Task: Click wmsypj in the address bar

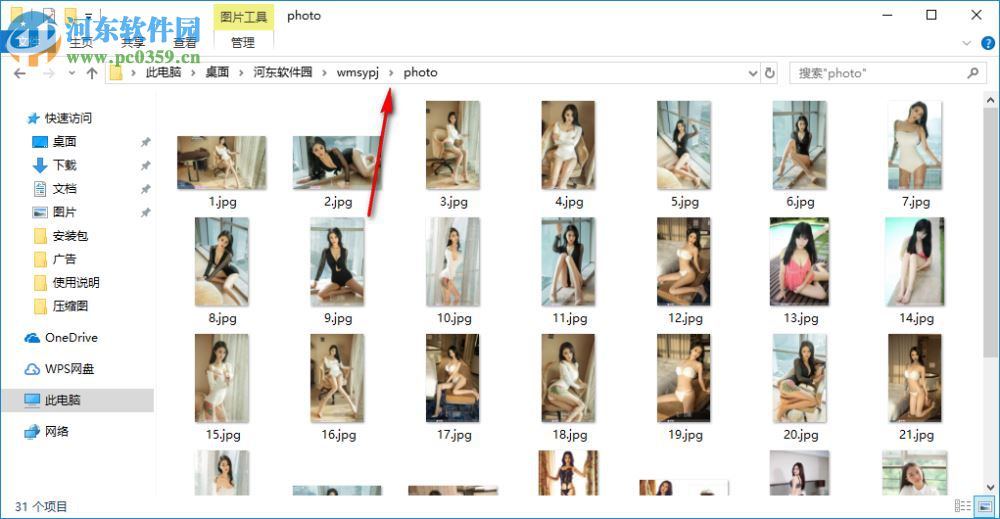Action: 358,73
